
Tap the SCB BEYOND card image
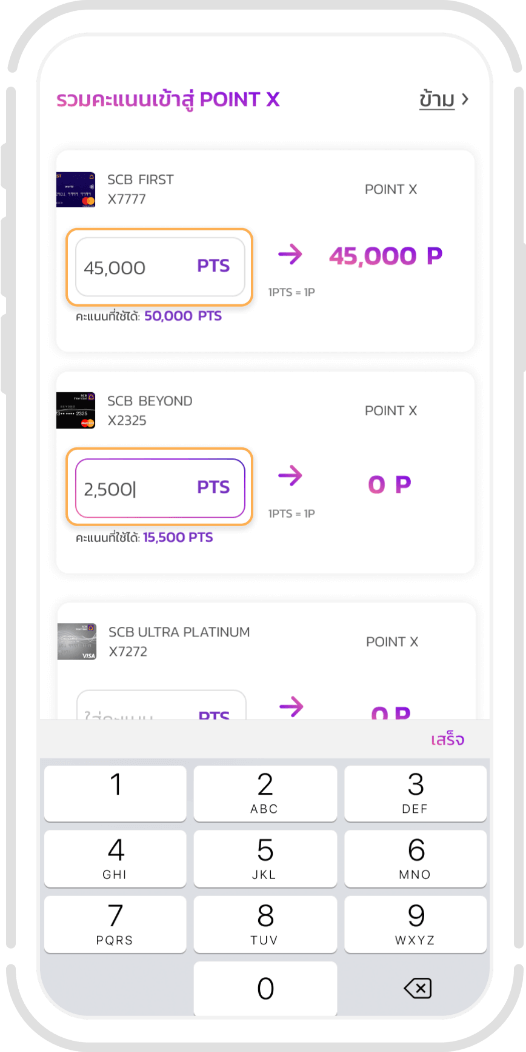pos(75,411)
